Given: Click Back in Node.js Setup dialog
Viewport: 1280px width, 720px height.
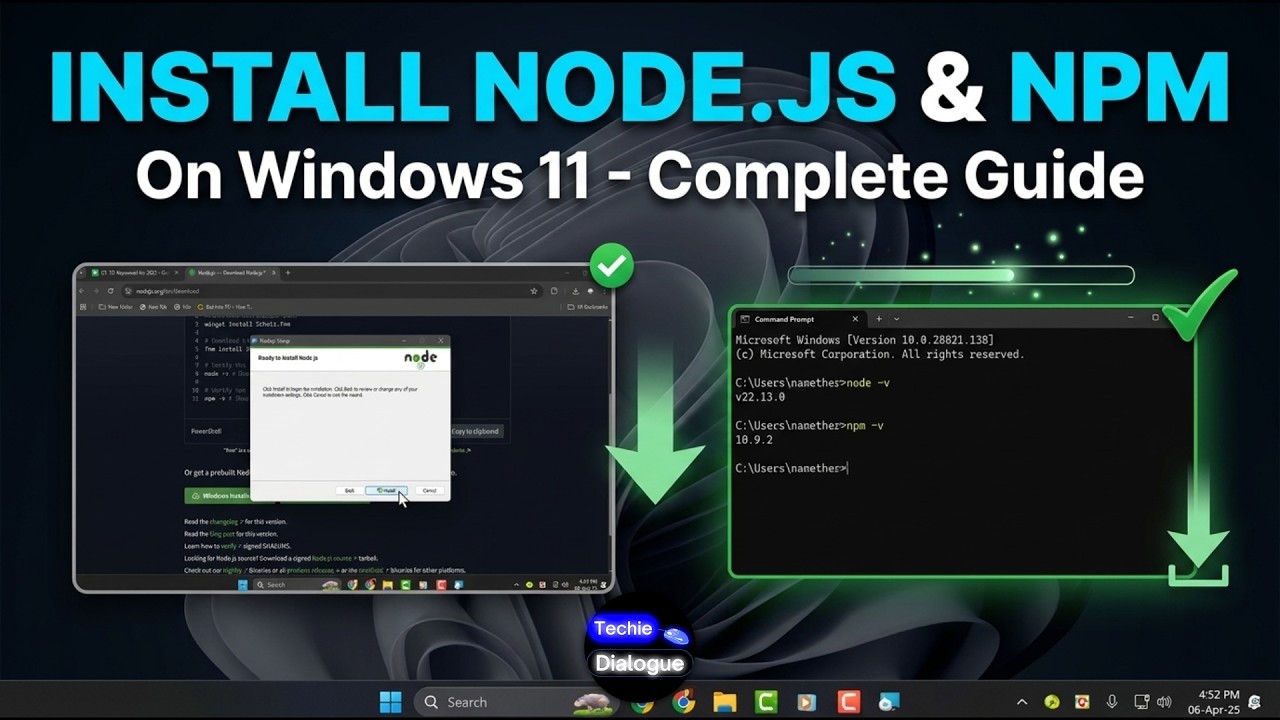Looking at the screenshot, I should point(349,490).
